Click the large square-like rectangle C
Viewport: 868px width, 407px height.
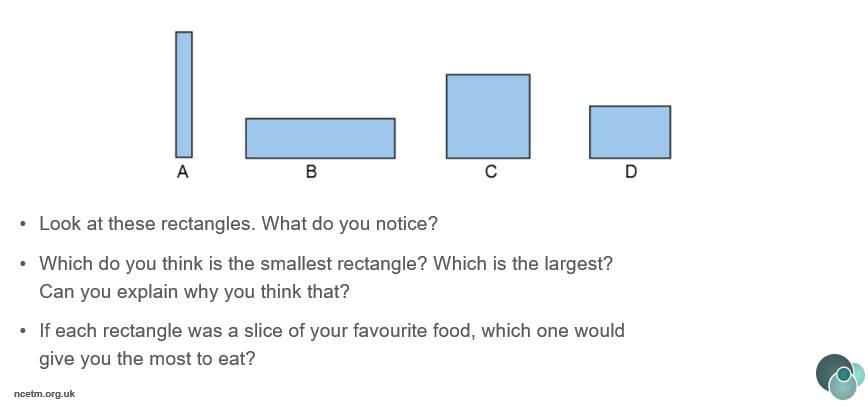tap(488, 116)
